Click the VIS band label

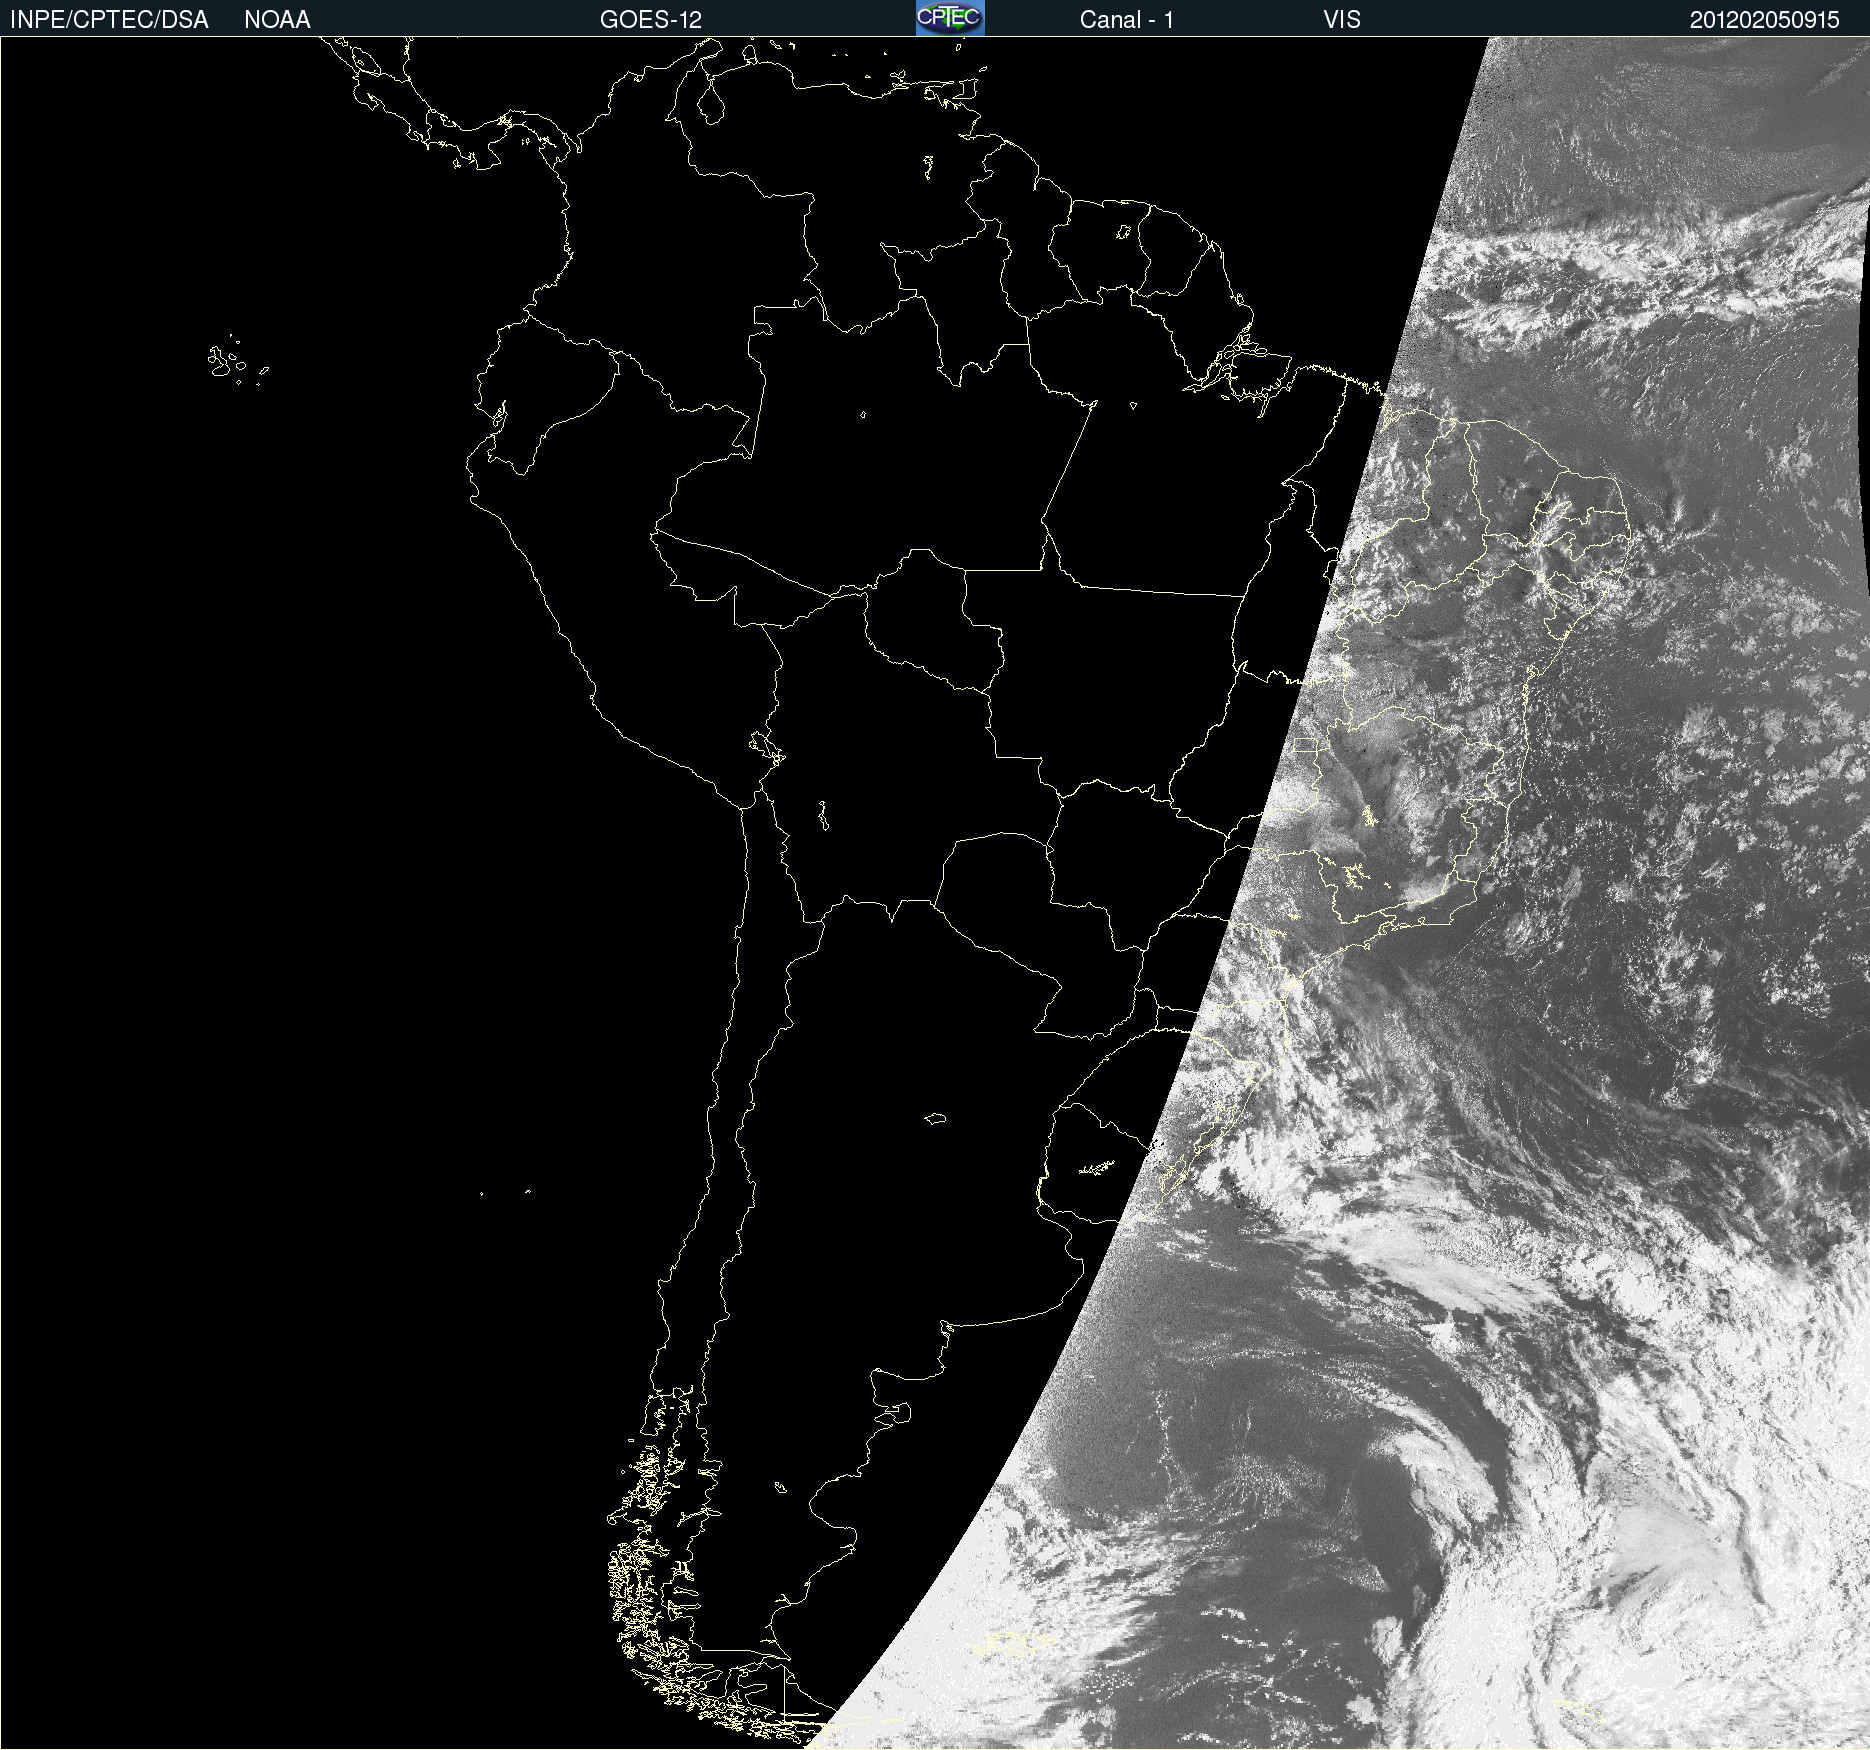click(x=1342, y=20)
